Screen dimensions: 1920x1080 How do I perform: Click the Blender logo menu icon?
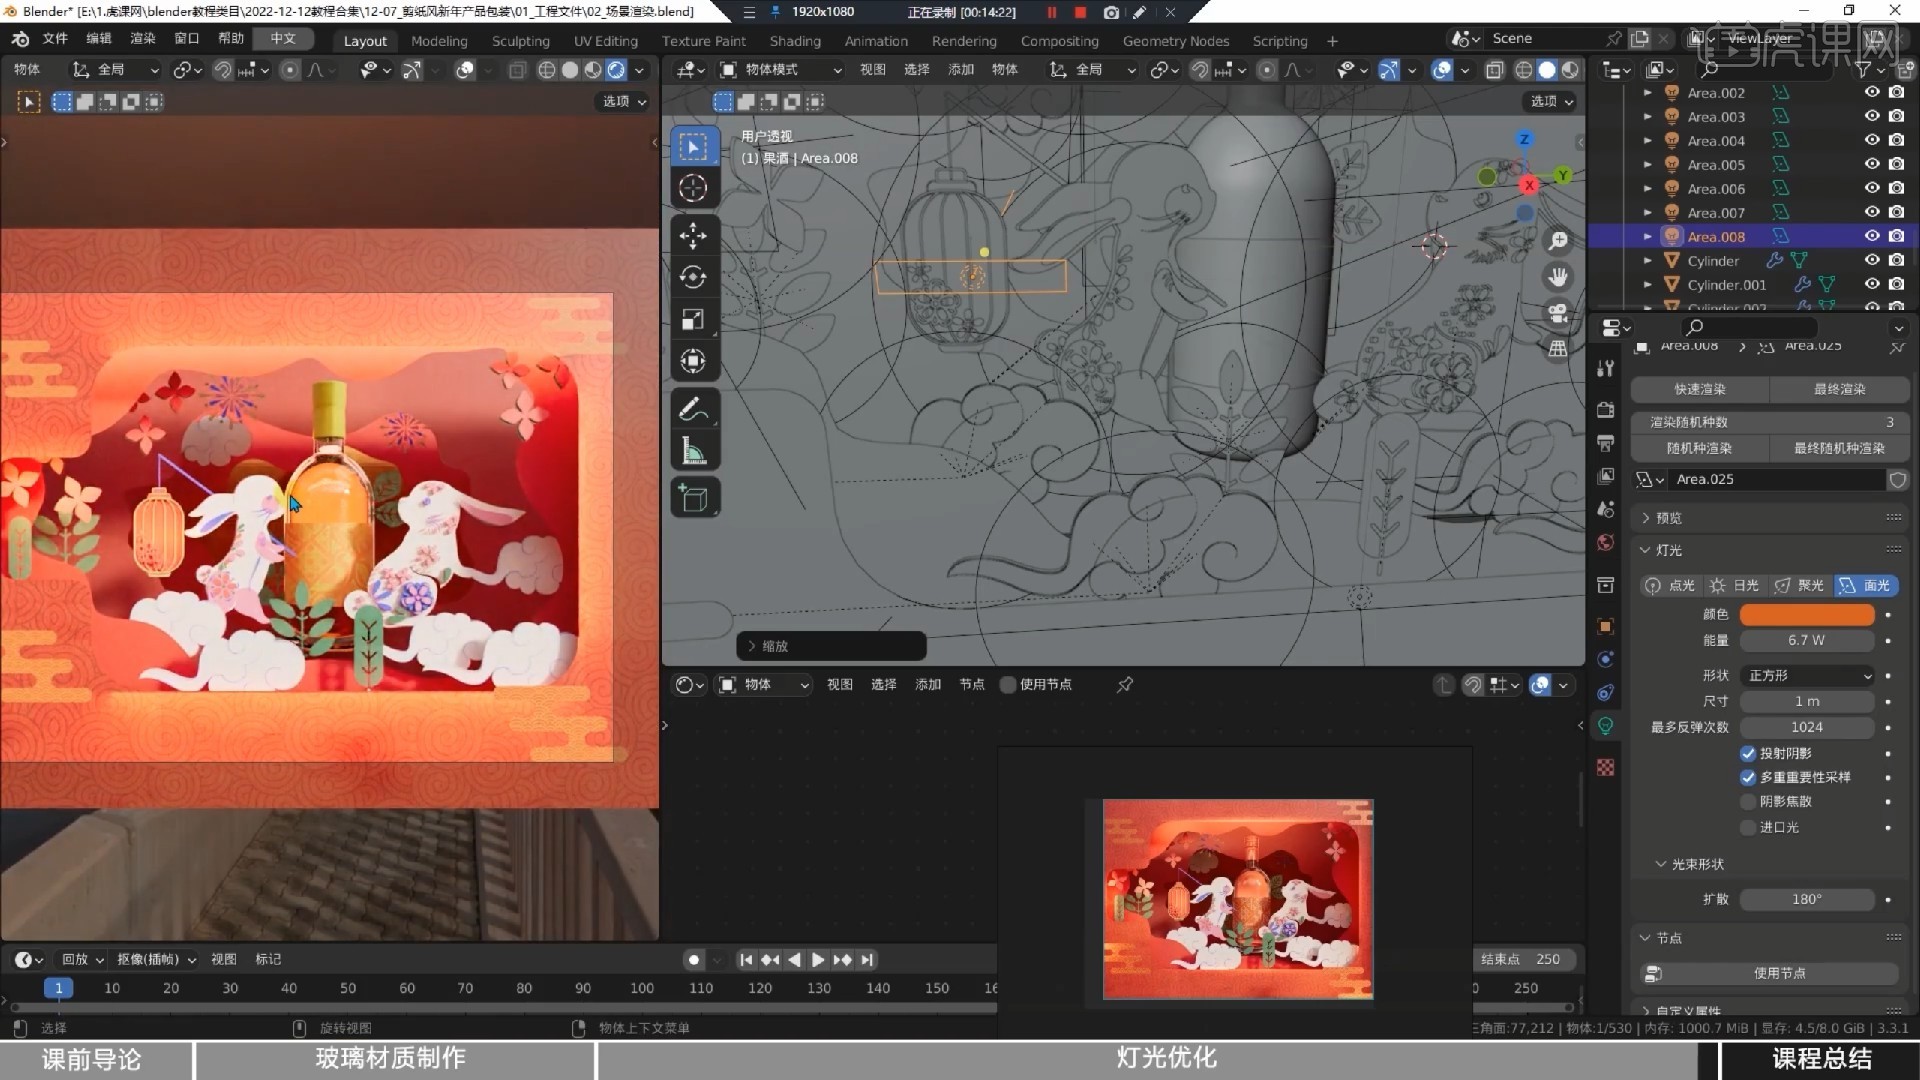(x=20, y=38)
